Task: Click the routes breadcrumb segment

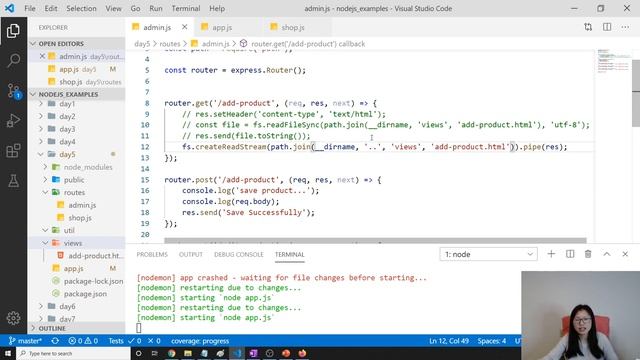Action: click(x=169, y=44)
